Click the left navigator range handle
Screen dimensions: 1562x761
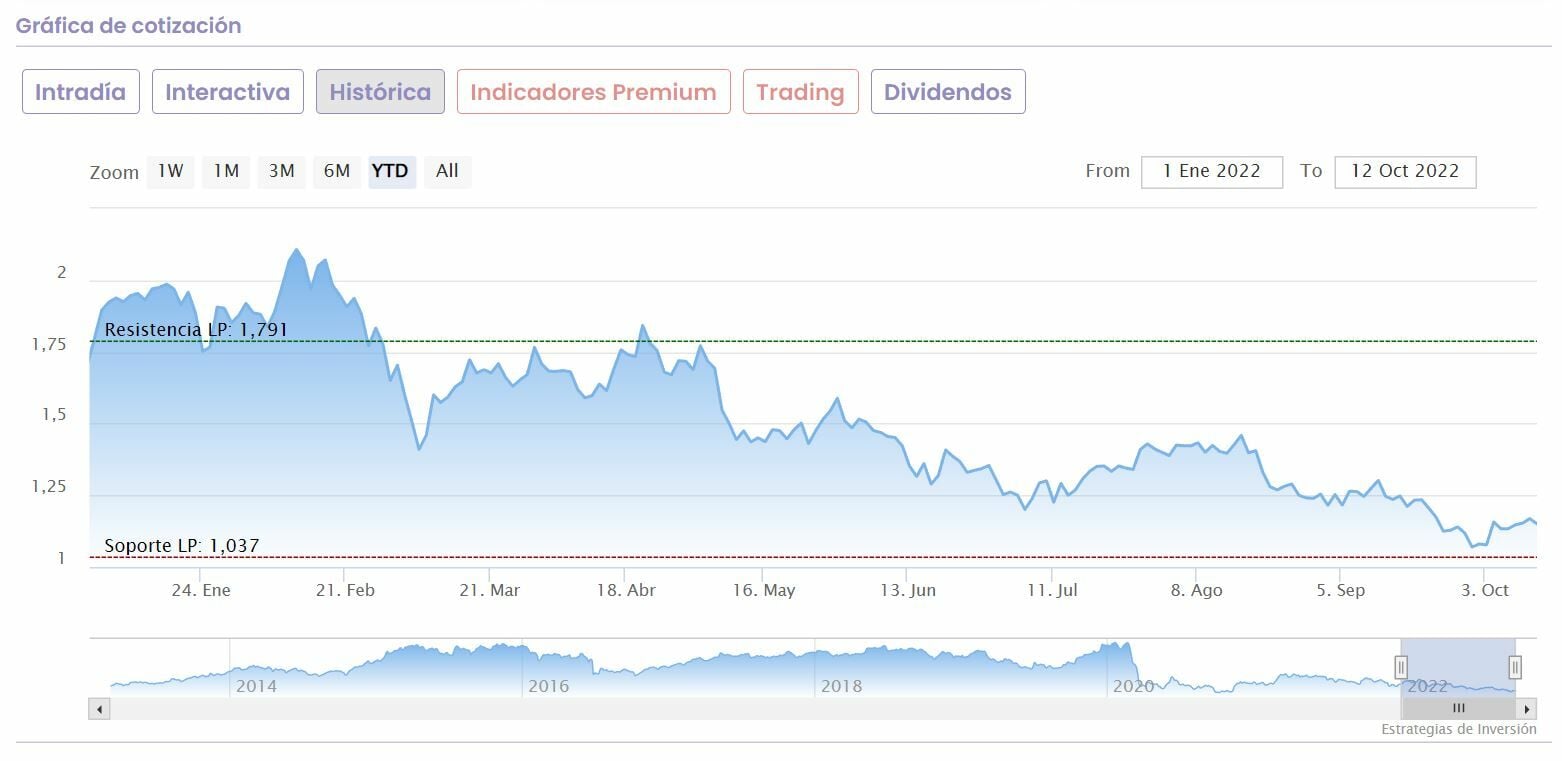tap(1401, 667)
